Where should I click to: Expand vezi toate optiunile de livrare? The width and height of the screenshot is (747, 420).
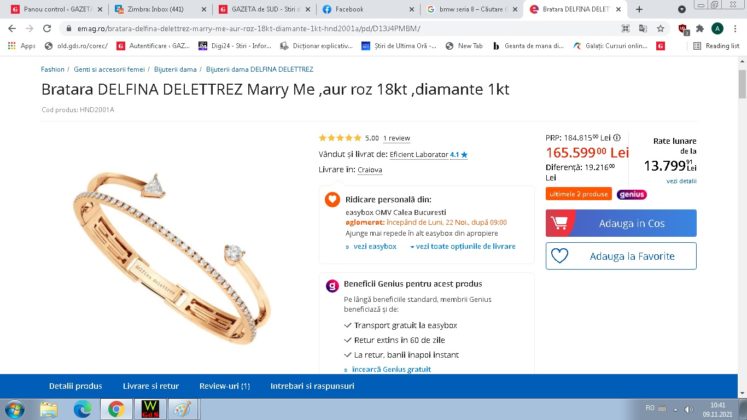point(463,246)
